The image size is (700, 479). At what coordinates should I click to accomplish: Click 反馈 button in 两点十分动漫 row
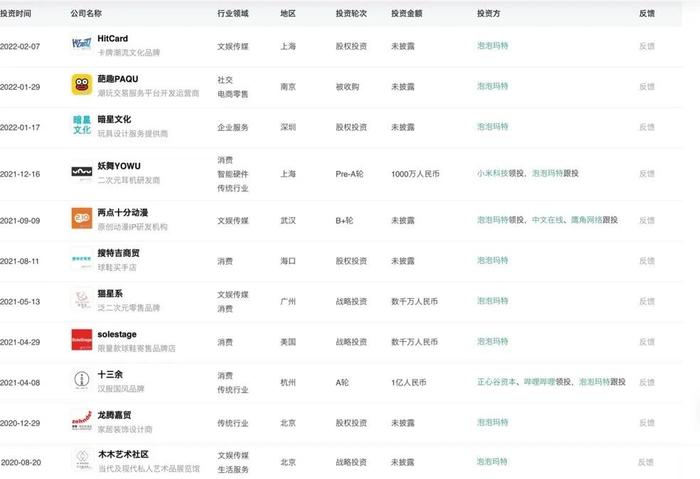[646, 220]
